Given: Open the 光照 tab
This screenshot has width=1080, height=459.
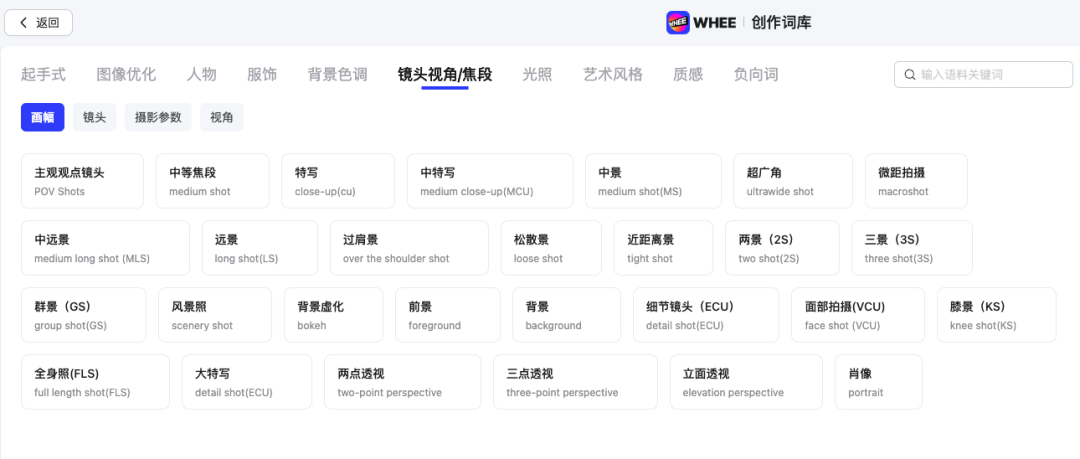Looking at the screenshot, I should 537,74.
